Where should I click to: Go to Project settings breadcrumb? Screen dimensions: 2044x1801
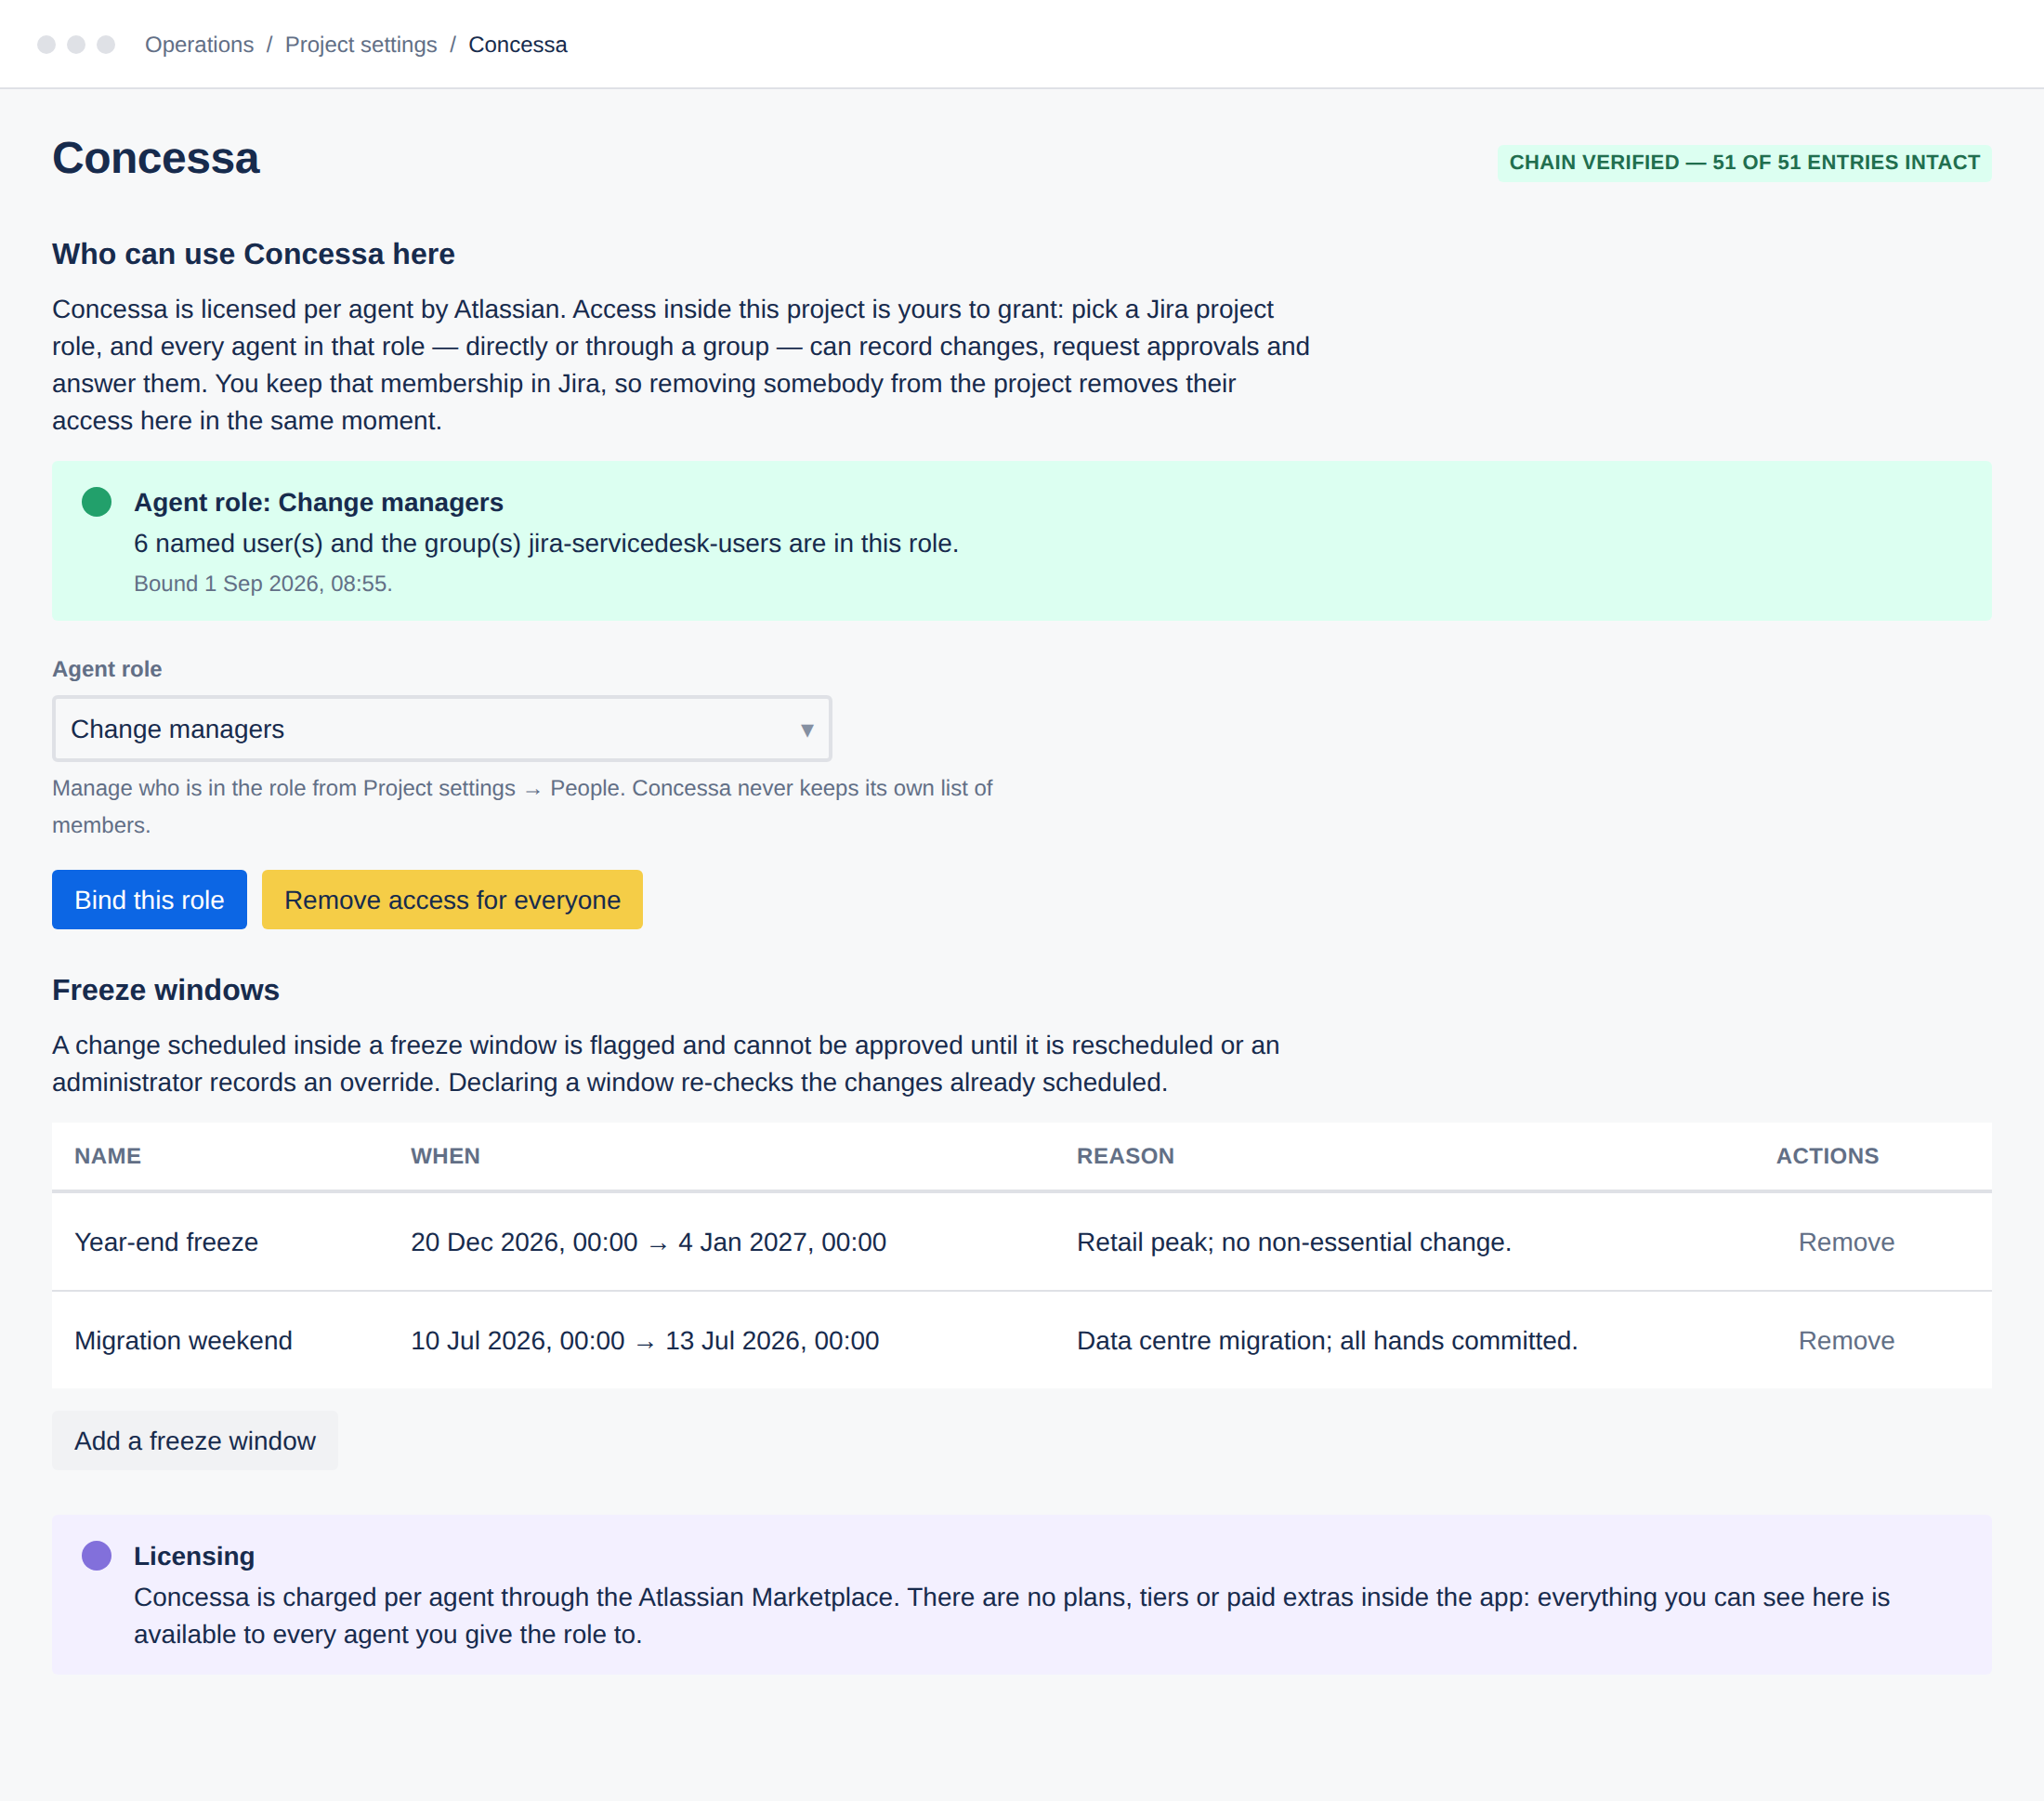point(361,45)
